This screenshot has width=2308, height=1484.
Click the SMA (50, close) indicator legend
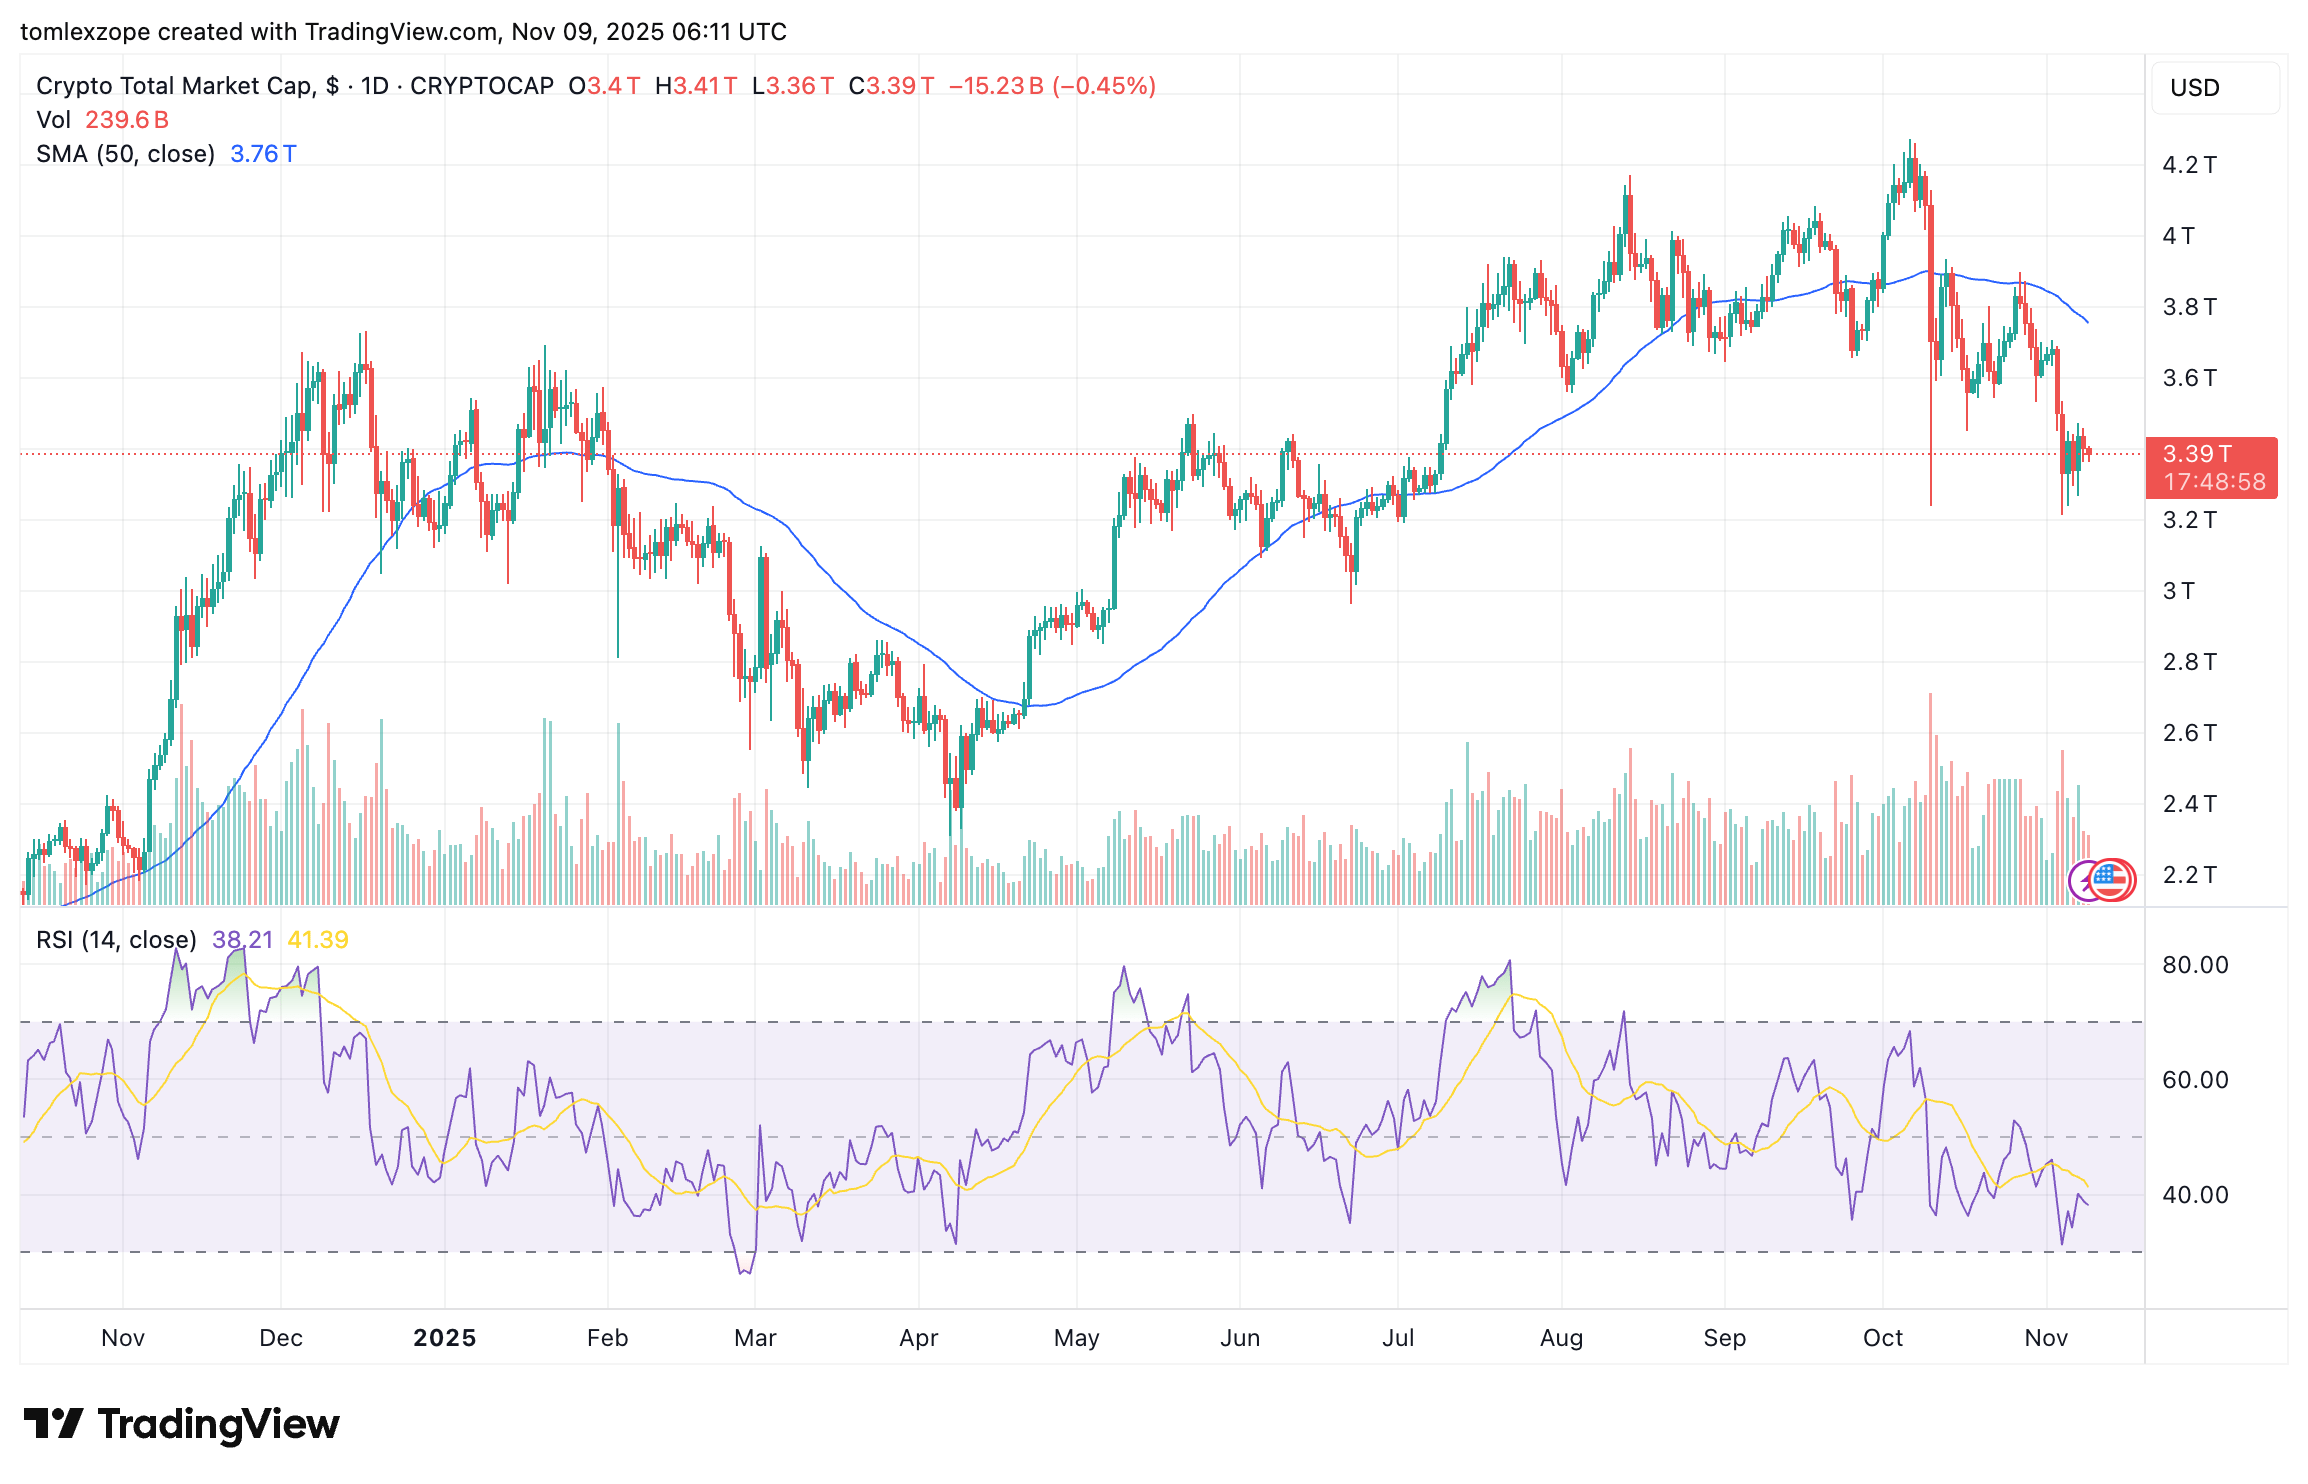(x=125, y=154)
